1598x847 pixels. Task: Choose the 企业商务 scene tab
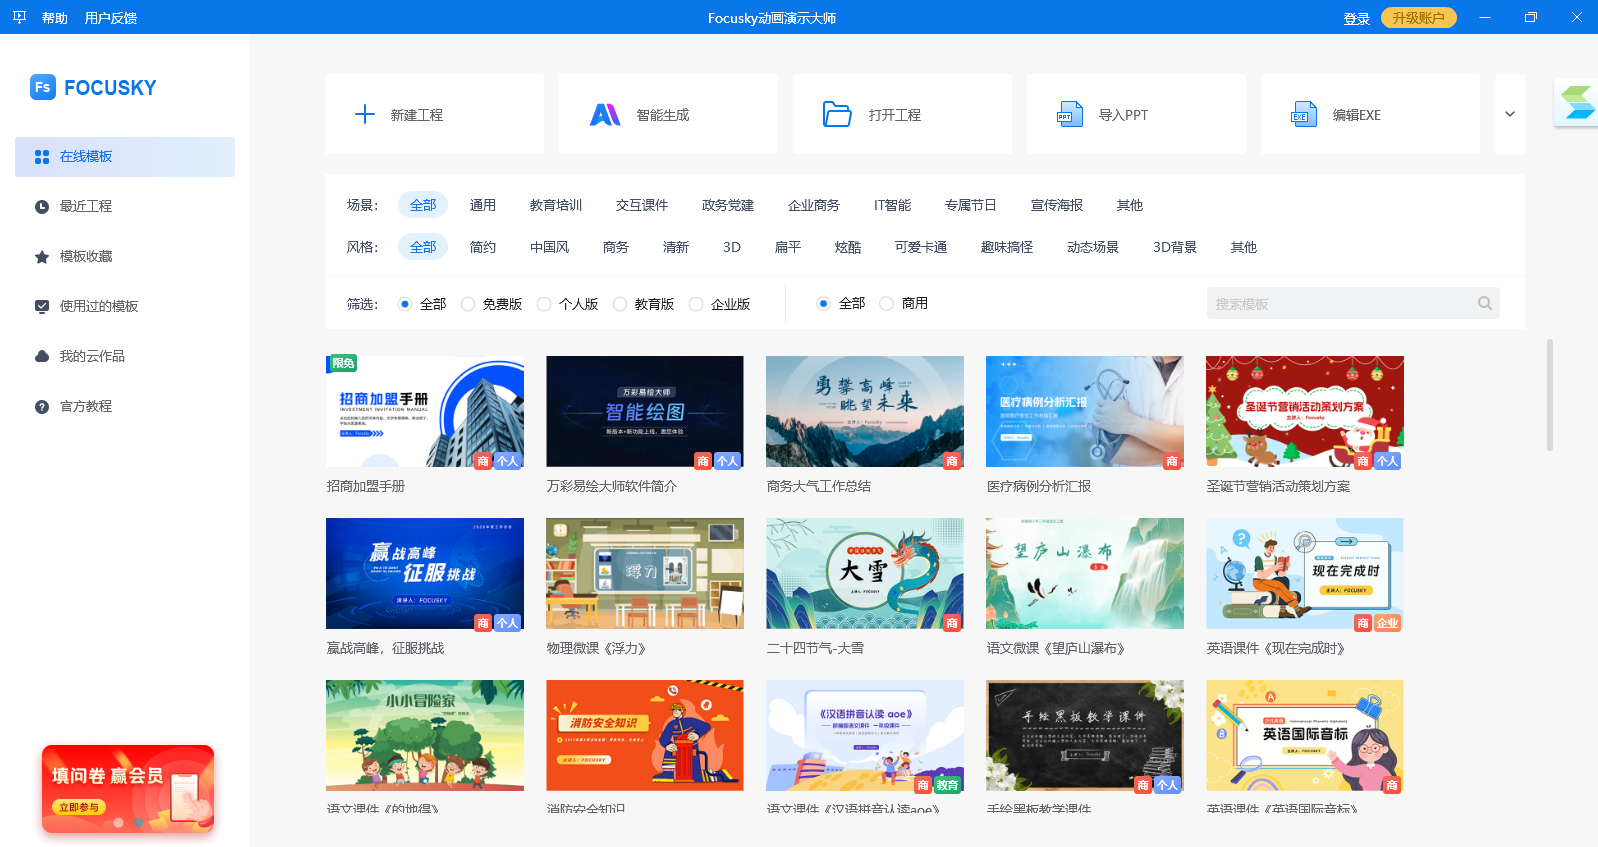814,205
